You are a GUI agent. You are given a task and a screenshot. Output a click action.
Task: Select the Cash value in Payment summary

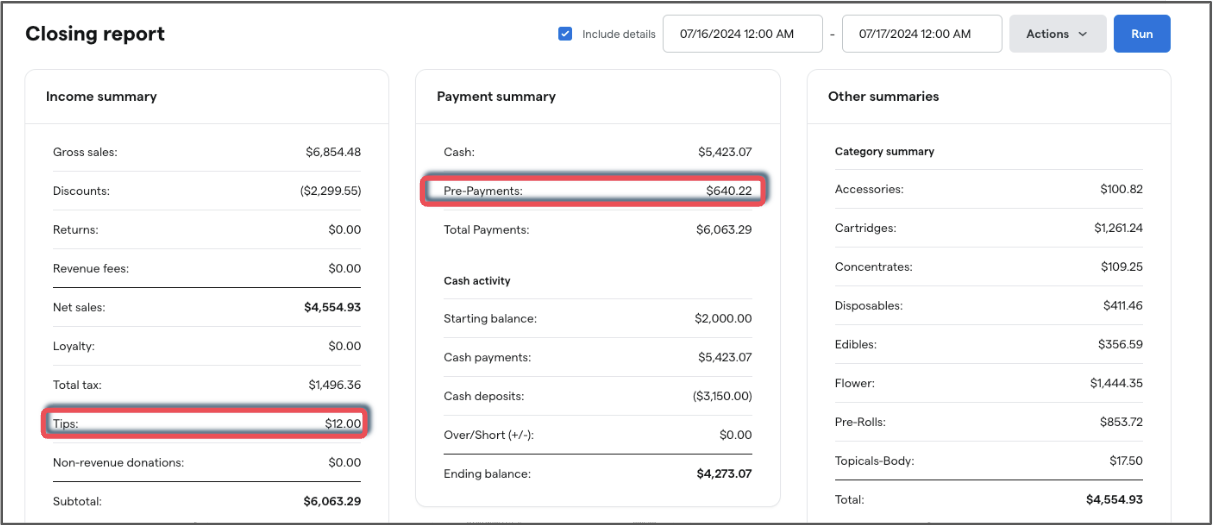(725, 152)
